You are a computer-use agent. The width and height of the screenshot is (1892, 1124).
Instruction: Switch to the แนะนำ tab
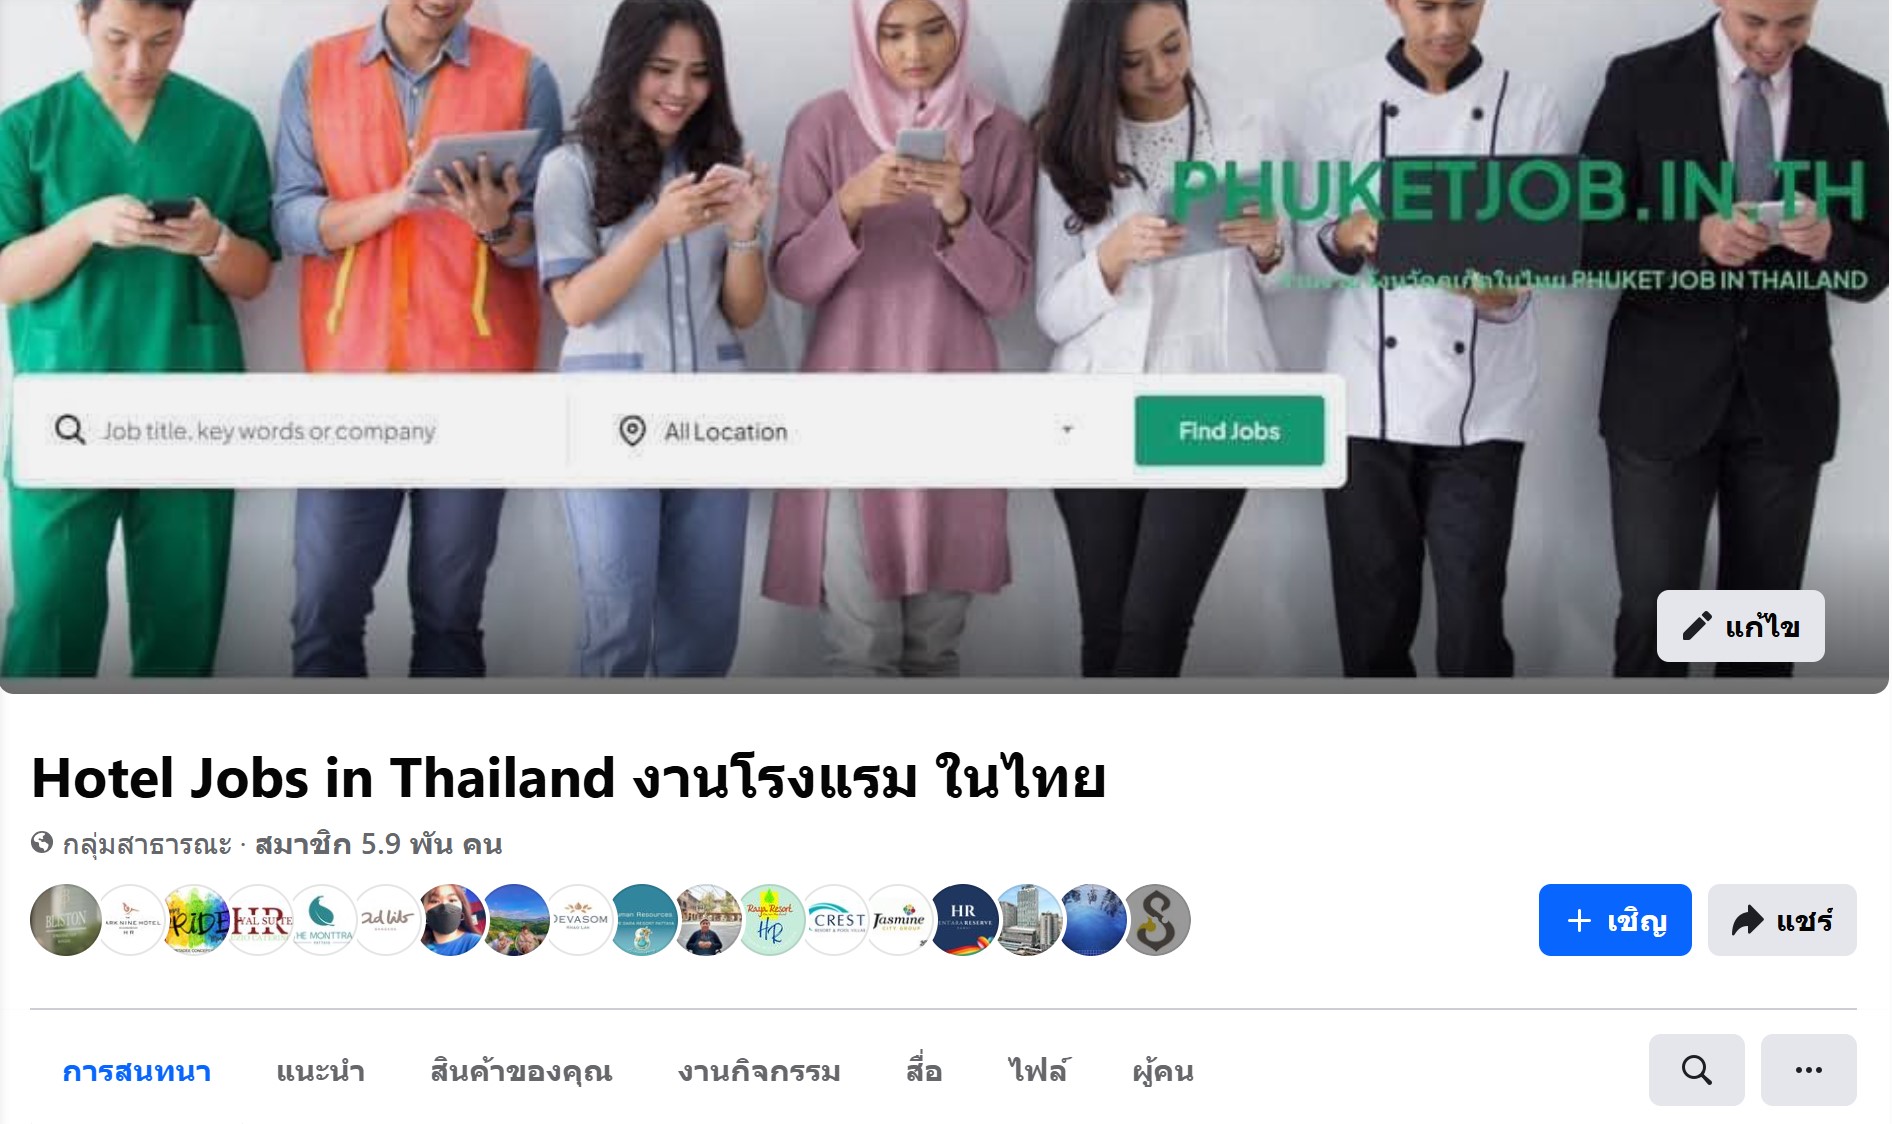pos(320,1071)
